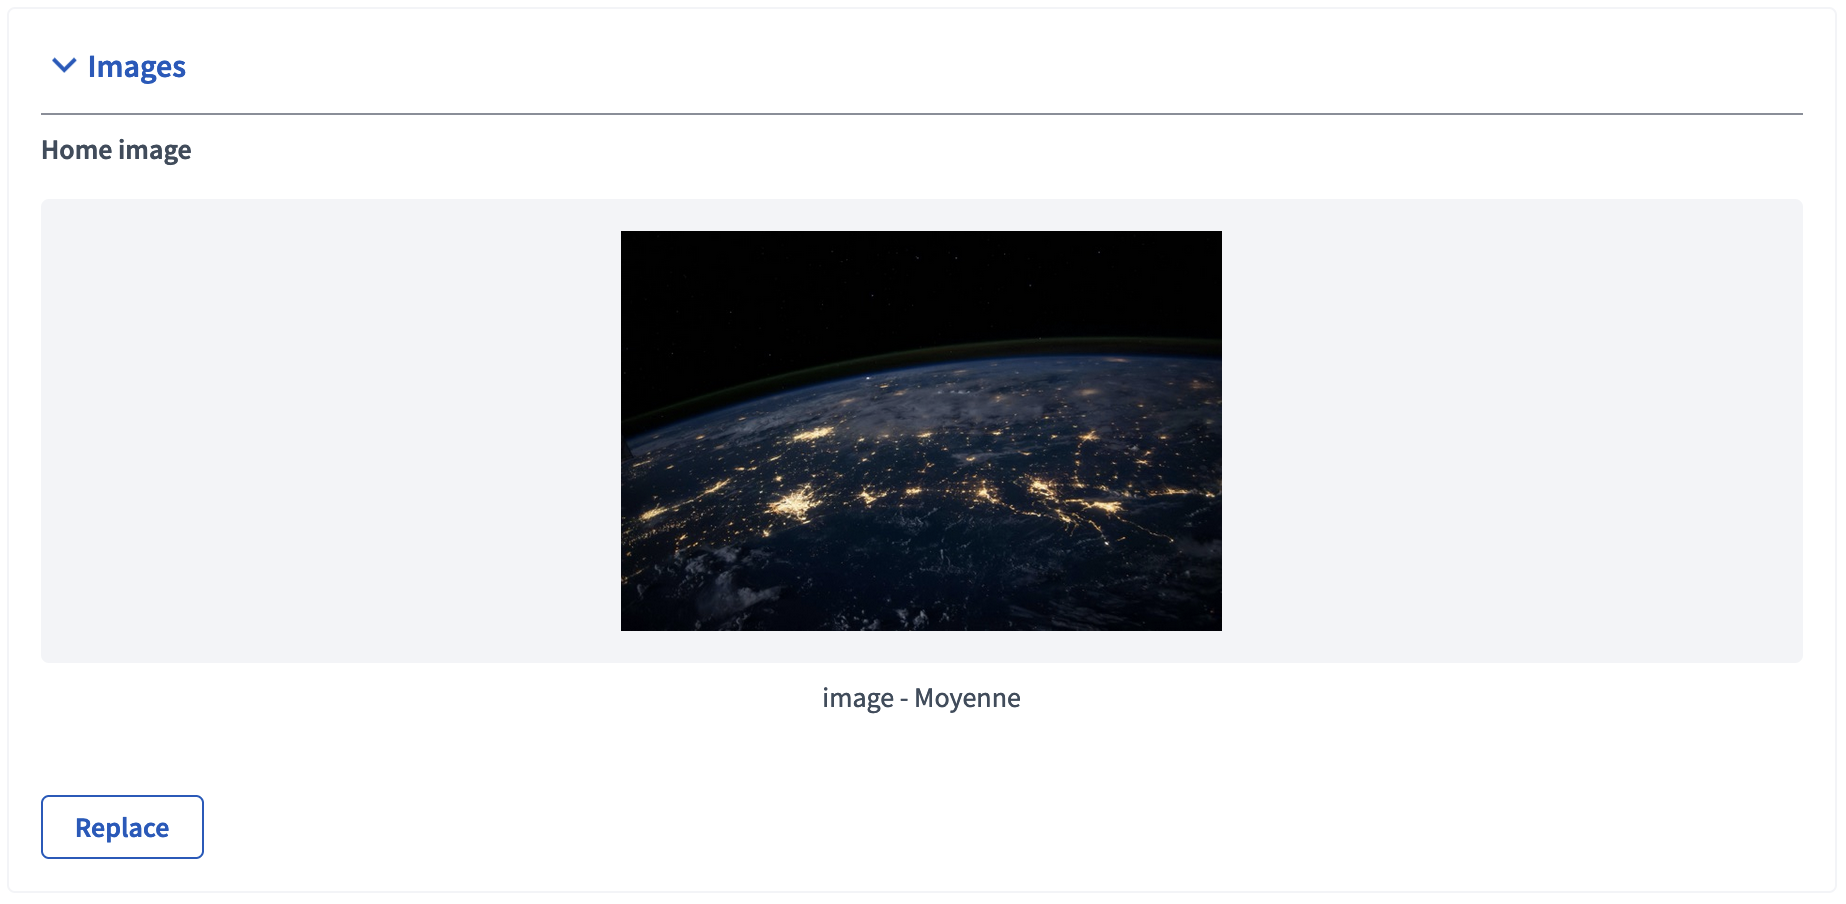
Task: Collapse the Images section chevron
Action: 64,66
